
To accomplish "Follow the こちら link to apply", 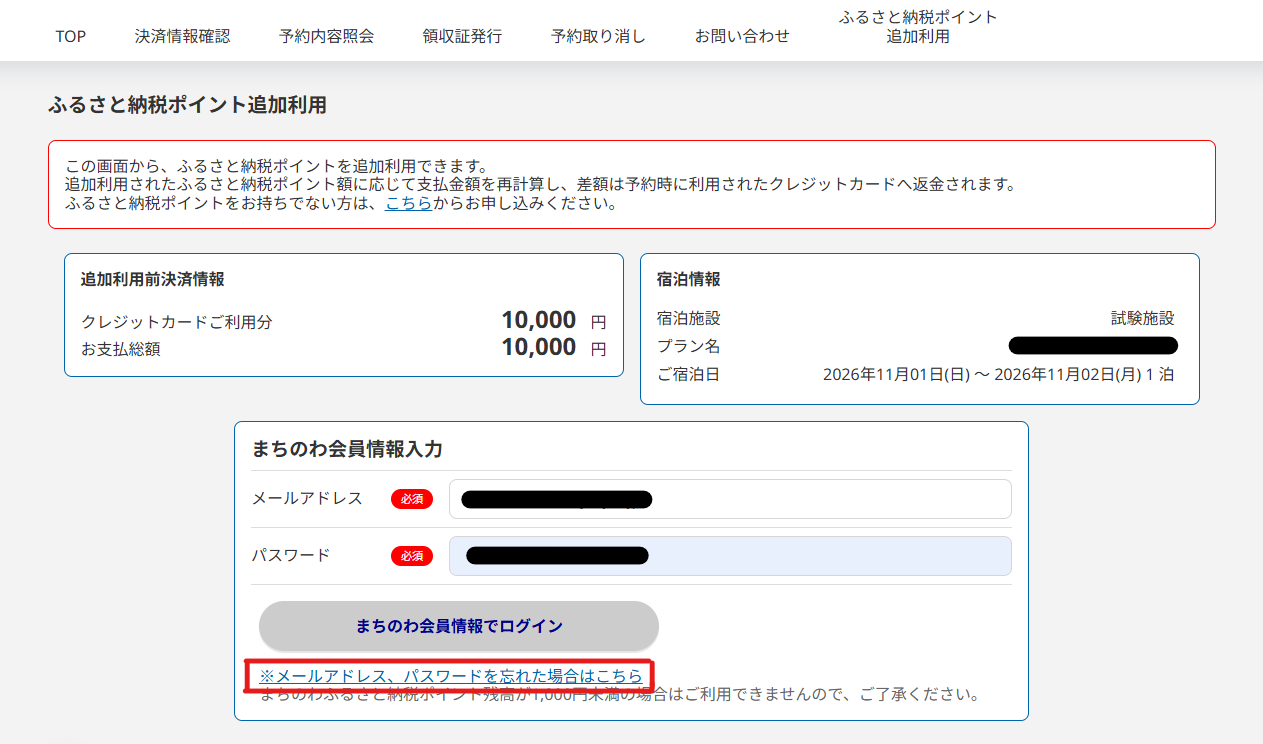I will click(x=408, y=204).
